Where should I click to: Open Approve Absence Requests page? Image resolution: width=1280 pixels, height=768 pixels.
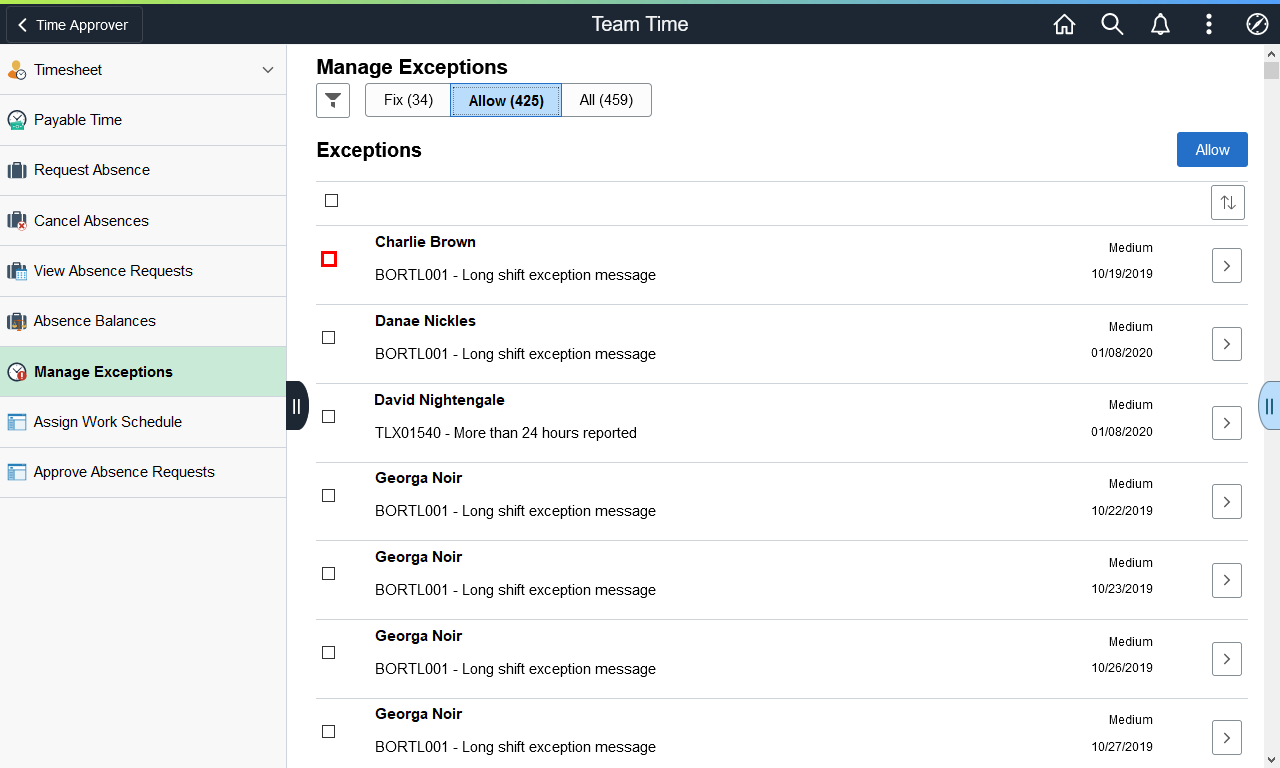pyautogui.click(x=143, y=472)
